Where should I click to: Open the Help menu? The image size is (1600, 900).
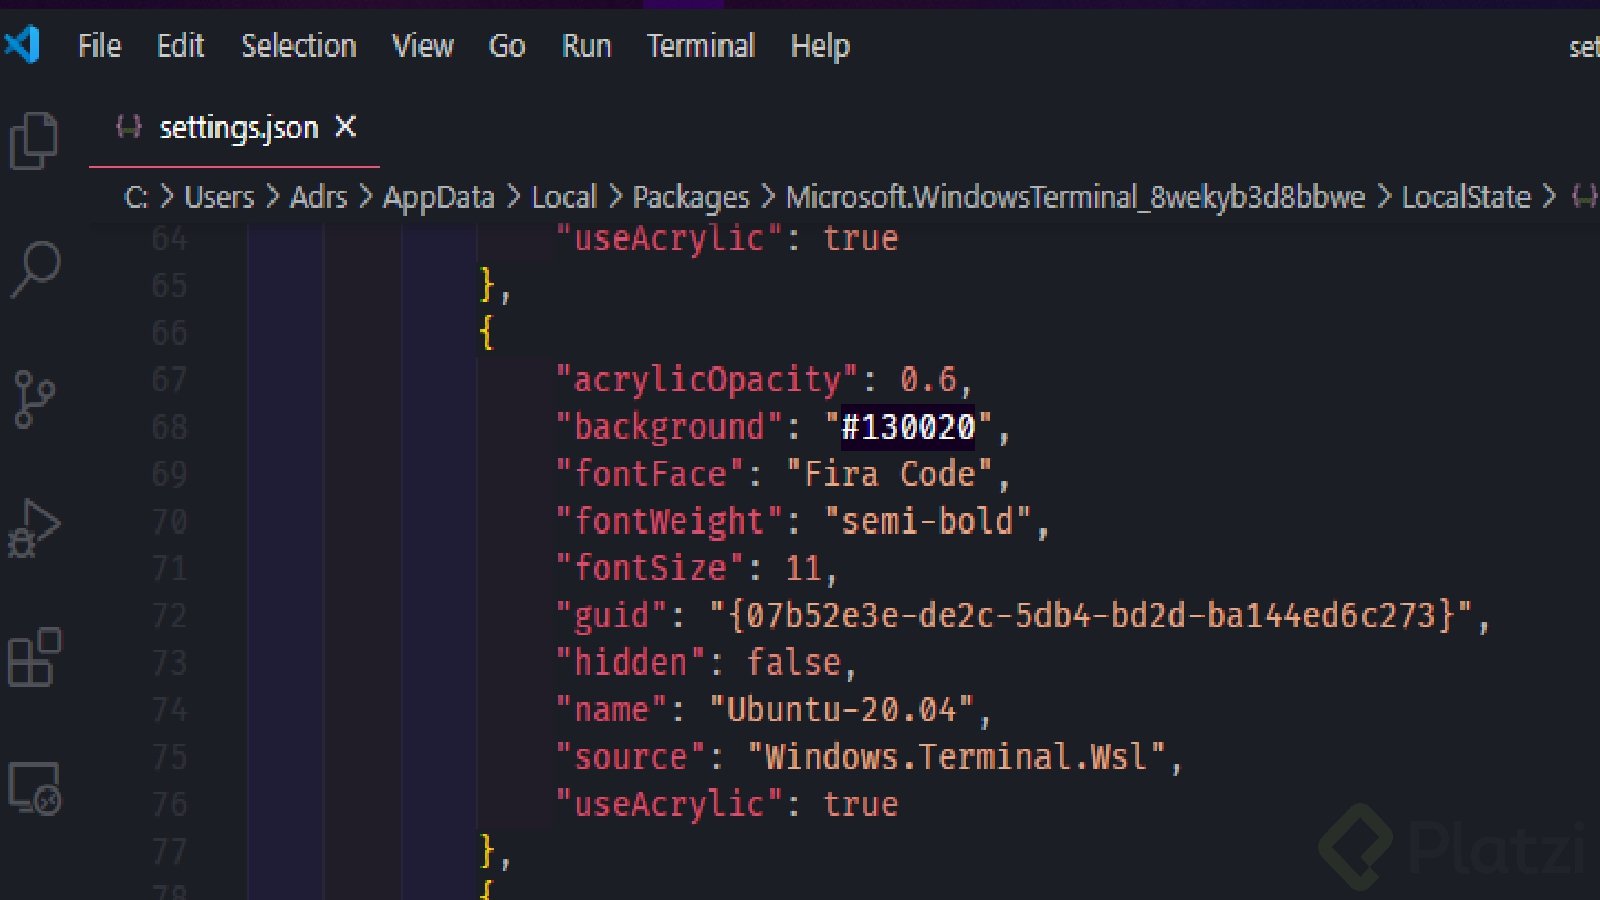(819, 46)
